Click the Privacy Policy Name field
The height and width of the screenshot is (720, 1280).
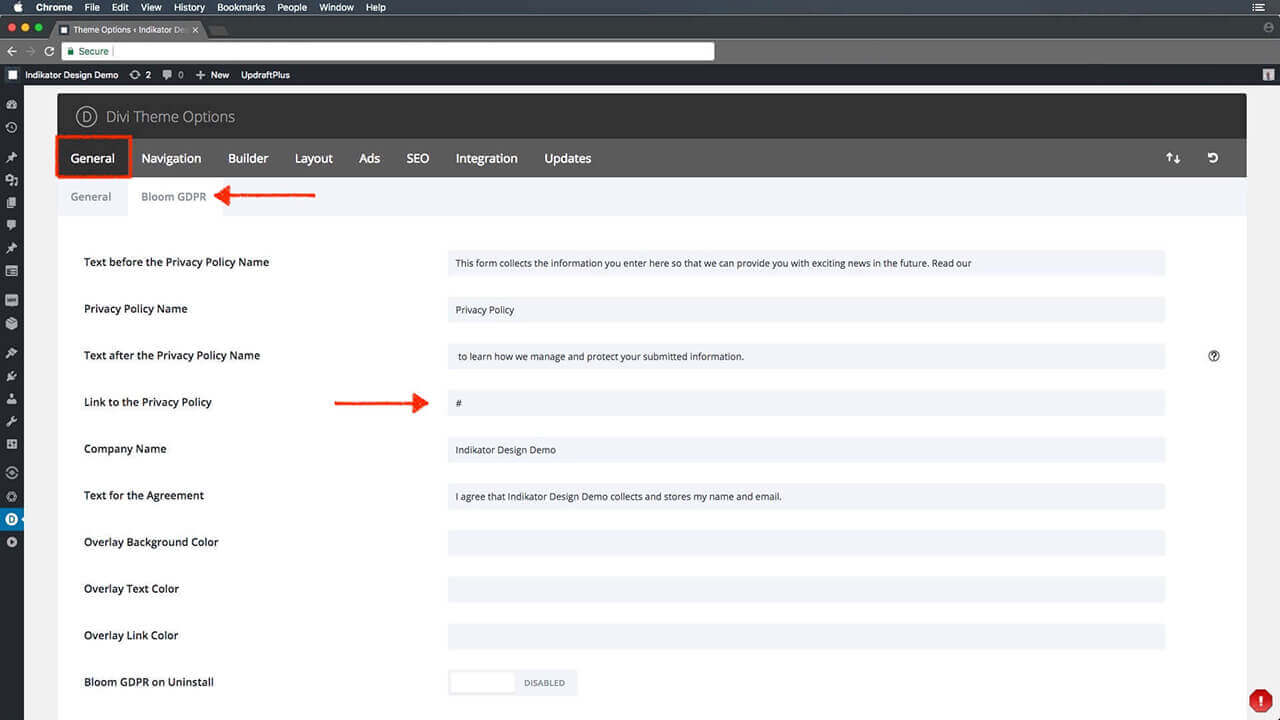click(x=807, y=310)
